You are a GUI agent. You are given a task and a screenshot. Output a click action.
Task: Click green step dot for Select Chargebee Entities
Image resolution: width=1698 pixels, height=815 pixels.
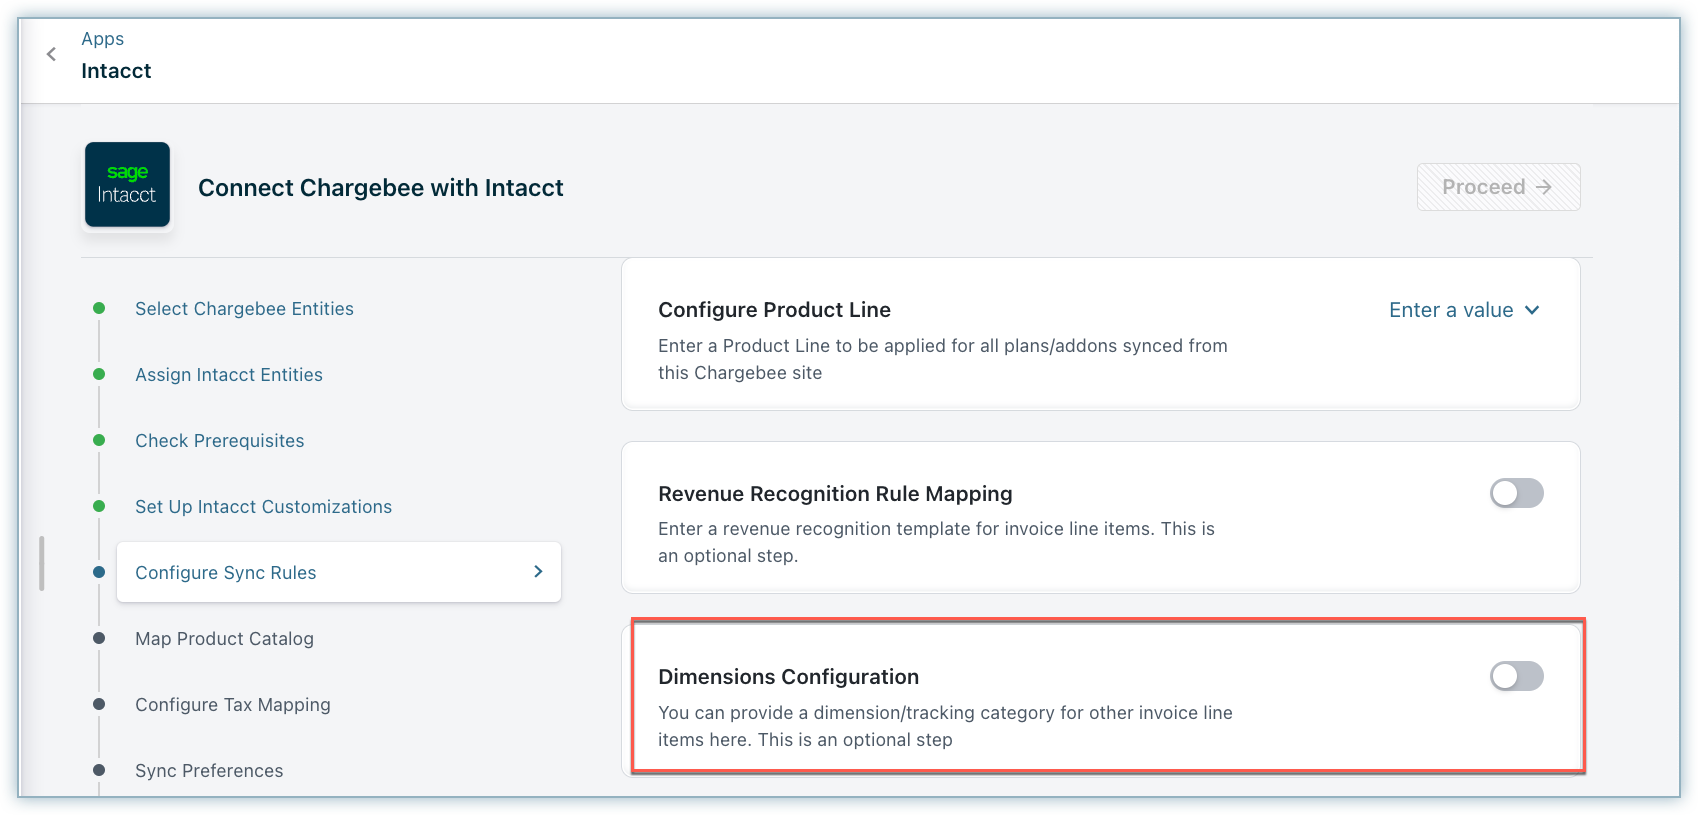tap(99, 308)
